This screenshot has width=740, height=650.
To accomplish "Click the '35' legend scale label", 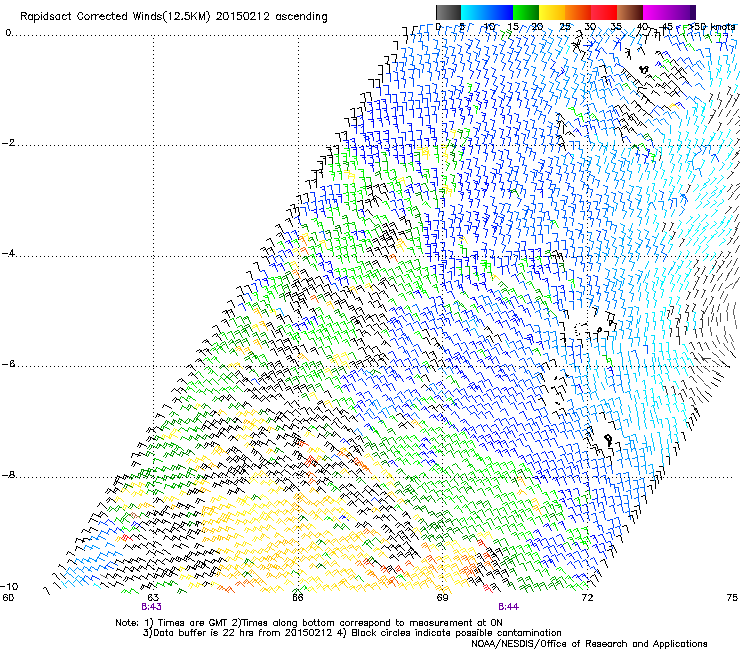I will pos(616,27).
